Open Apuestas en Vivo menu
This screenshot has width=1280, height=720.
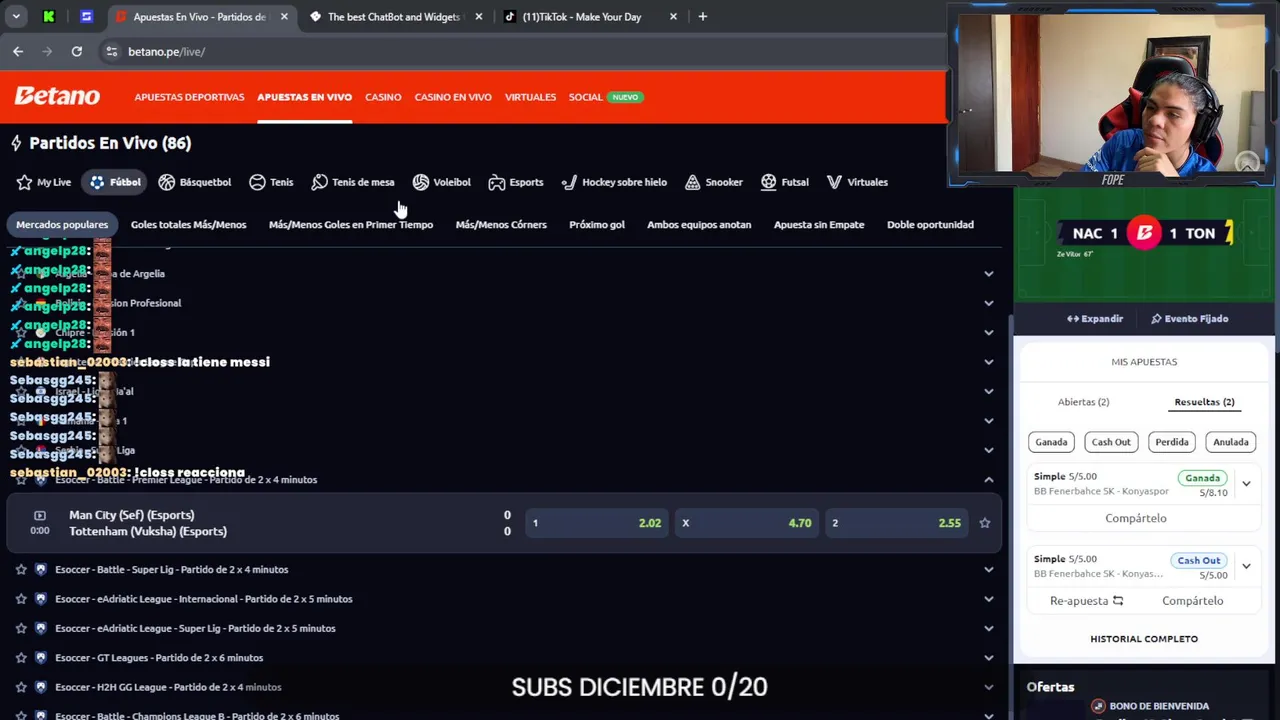304,97
